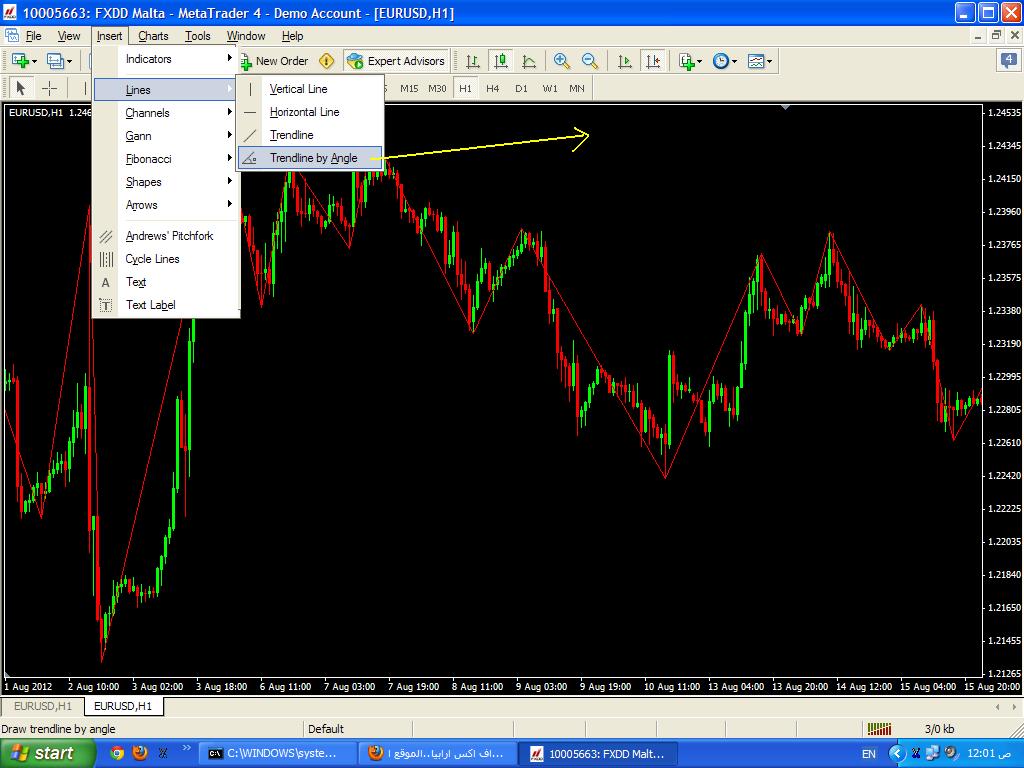Open Firefox from quick launch
The width and height of the screenshot is (1024, 768).
tap(140, 753)
